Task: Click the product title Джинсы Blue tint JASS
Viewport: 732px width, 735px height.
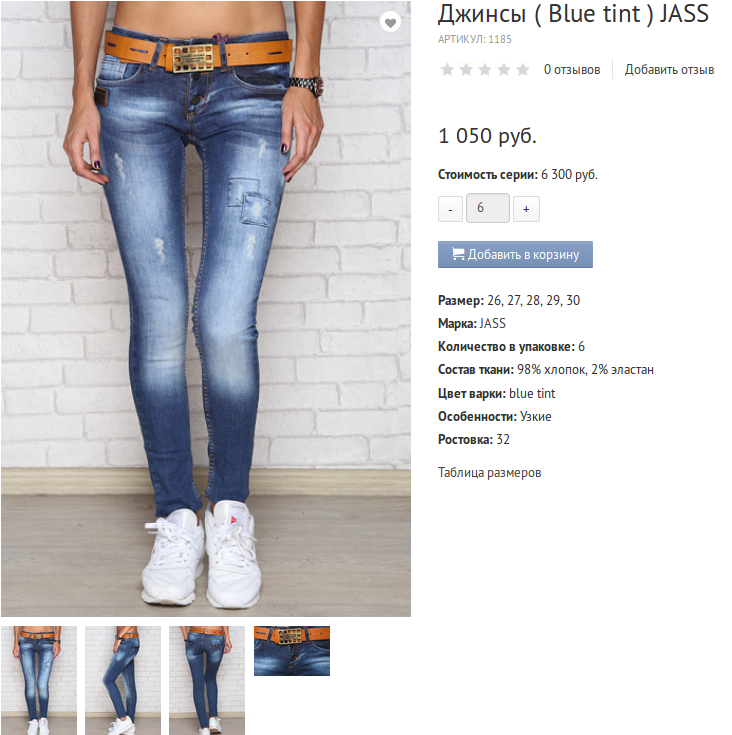Action: pos(573,14)
